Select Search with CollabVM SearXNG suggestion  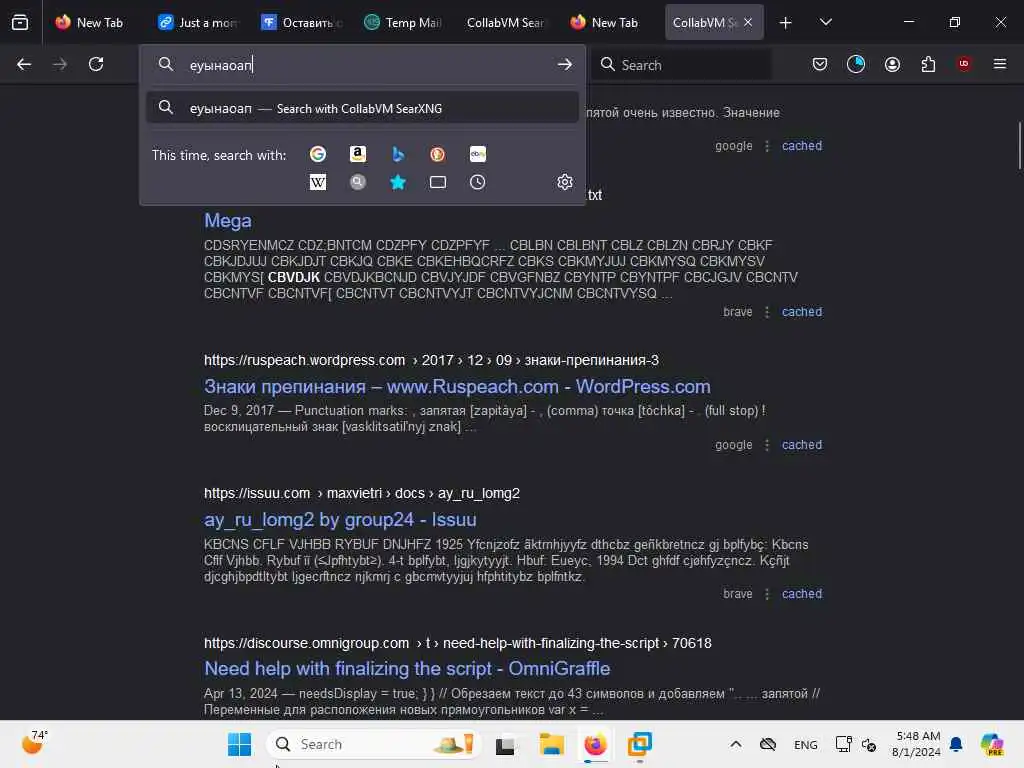(362, 108)
